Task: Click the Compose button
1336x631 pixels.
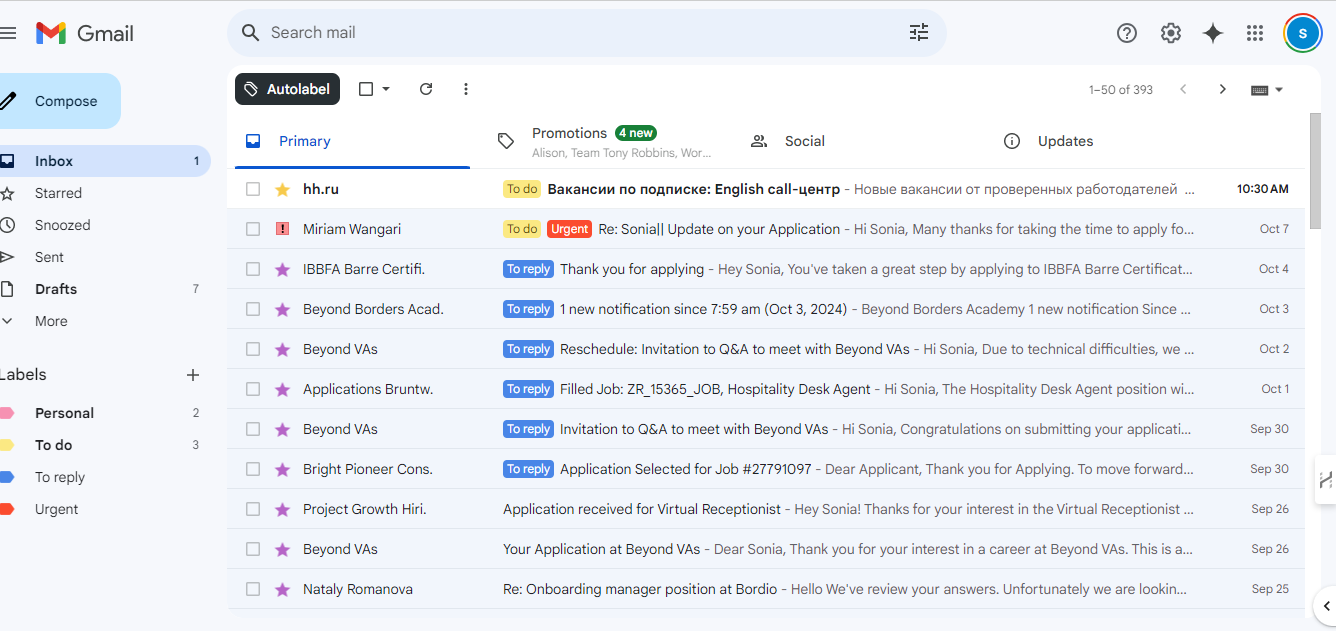Action: tap(62, 101)
